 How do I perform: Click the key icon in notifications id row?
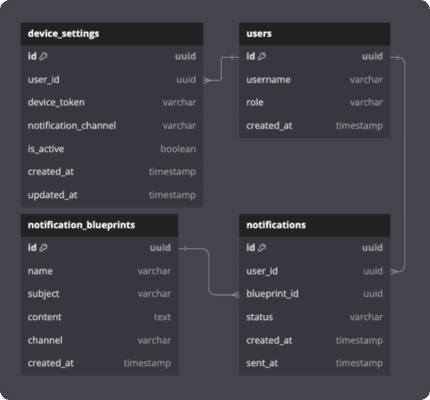[x=262, y=248]
